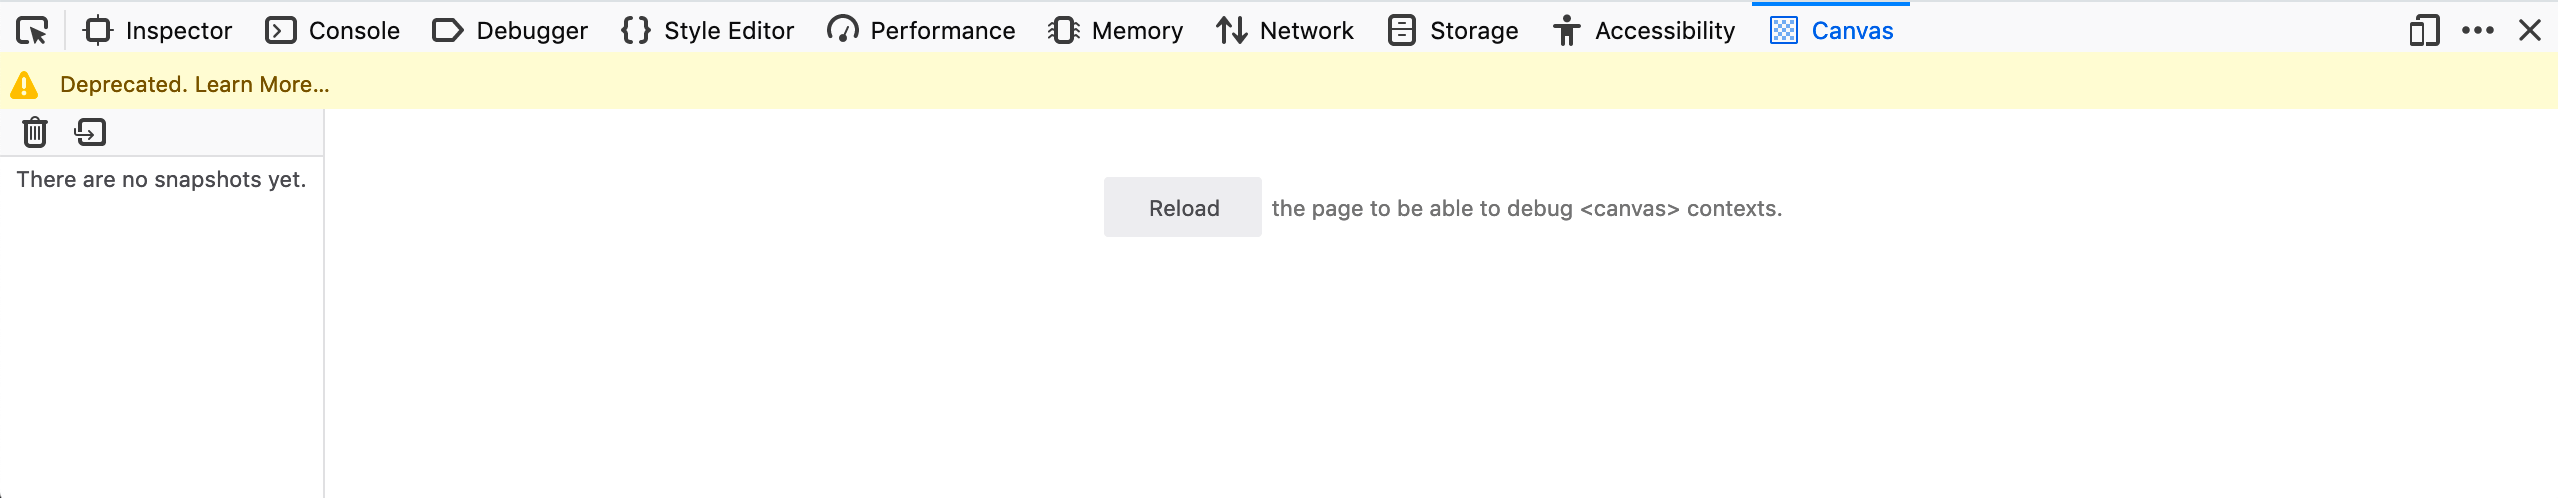The image size is (2558, 498).
Task: Click the 'no snapshots yet' message
Action: (161, 180)
